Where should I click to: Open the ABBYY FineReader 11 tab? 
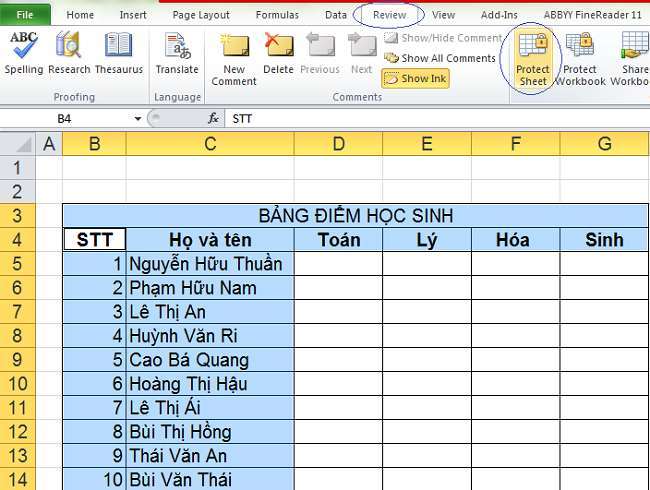pos(592,15)
